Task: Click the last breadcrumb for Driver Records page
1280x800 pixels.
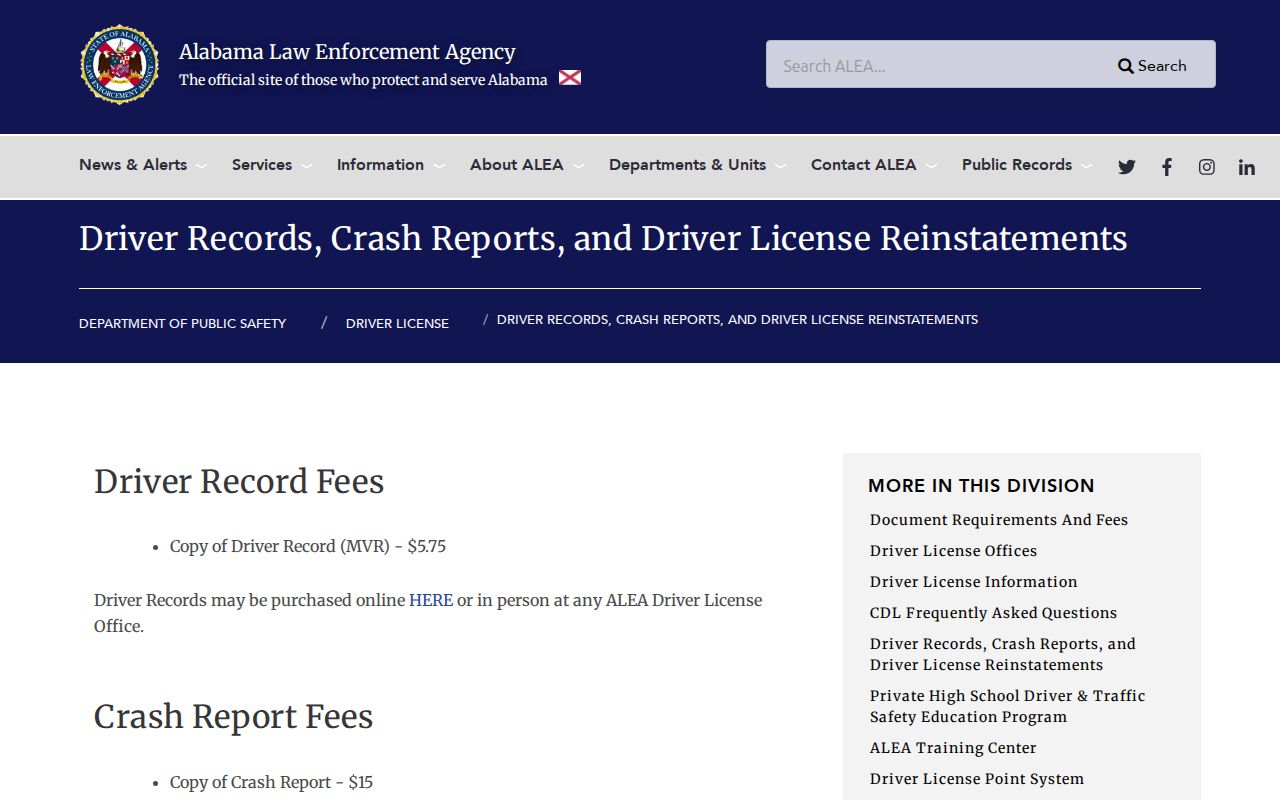Action: 737,320
